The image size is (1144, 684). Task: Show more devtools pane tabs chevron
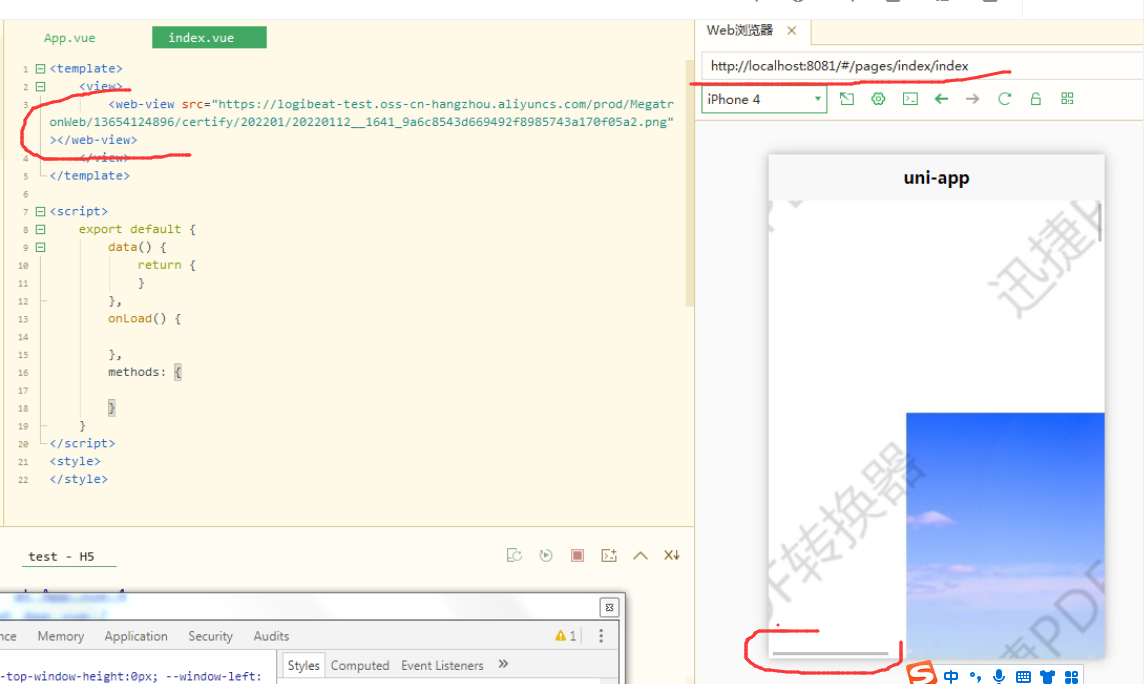503,664
